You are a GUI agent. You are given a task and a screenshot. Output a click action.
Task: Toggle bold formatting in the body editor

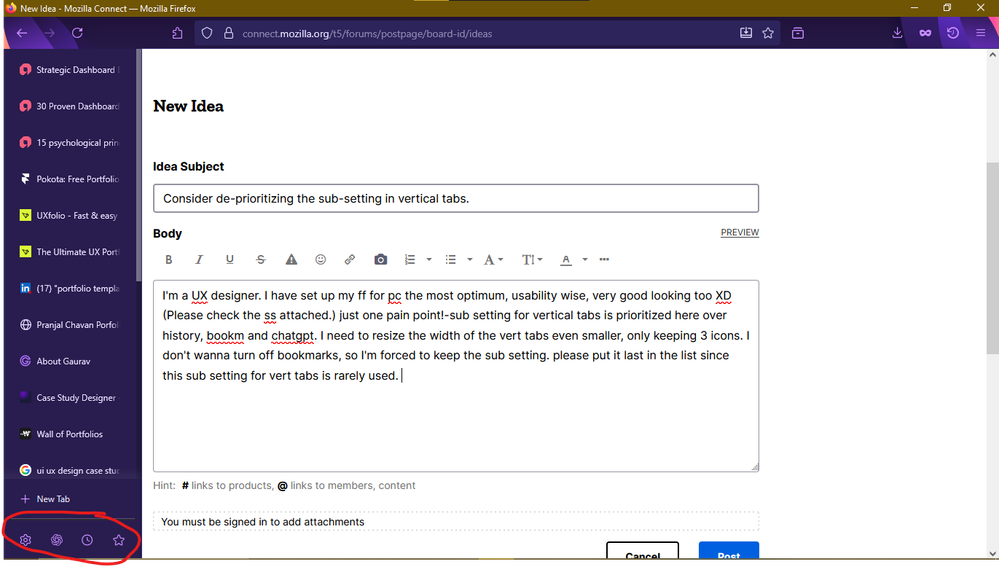pos(169,260)
